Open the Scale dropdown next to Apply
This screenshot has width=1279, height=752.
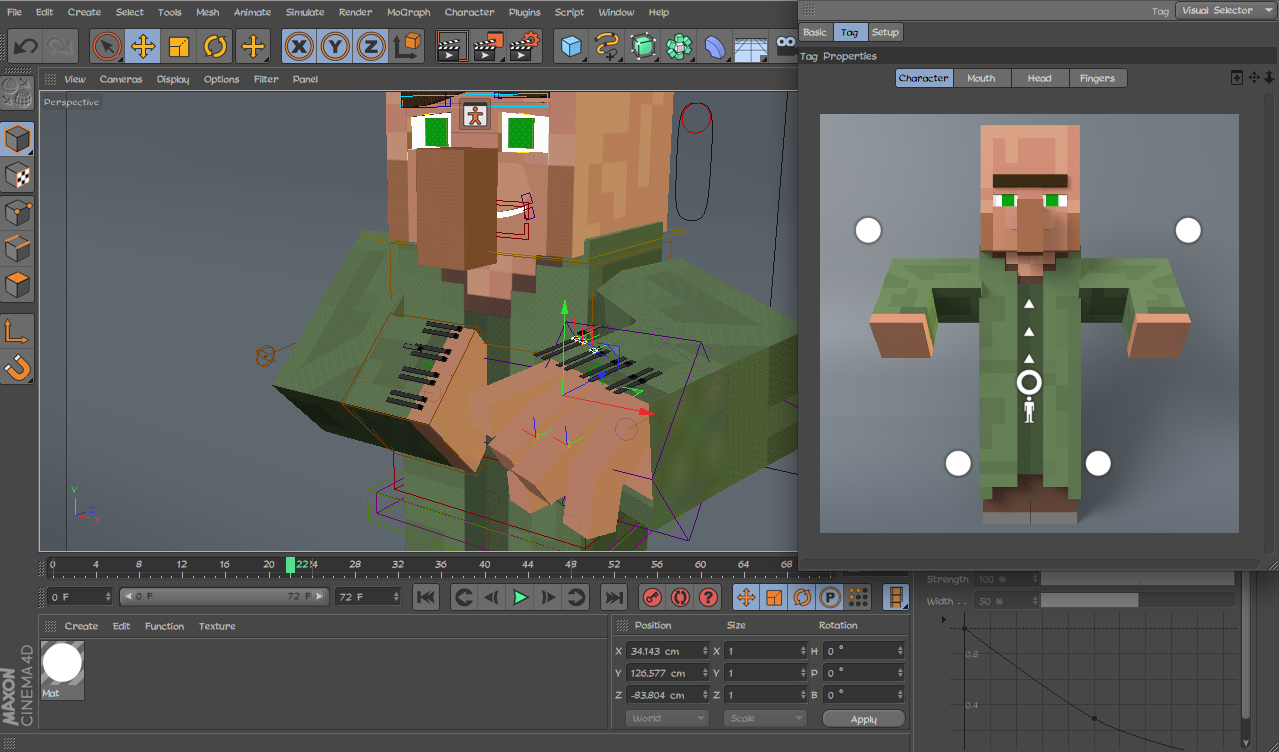point(764,717)
